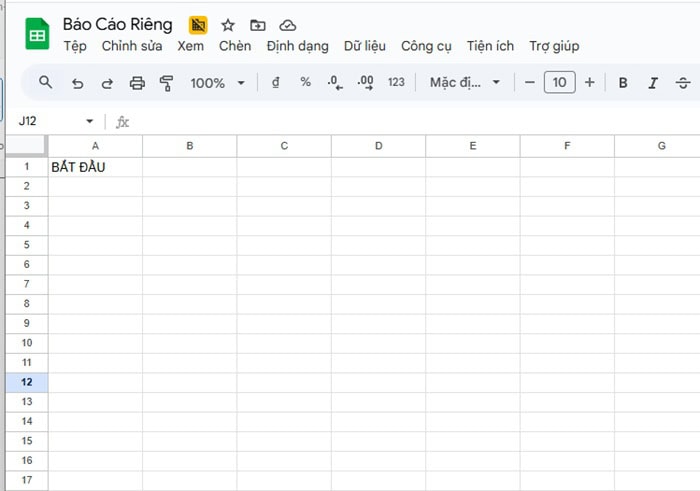Toggle strikethrough formatting
The width and height of the screenshot is (700, 491).
[x=683, y=83]
